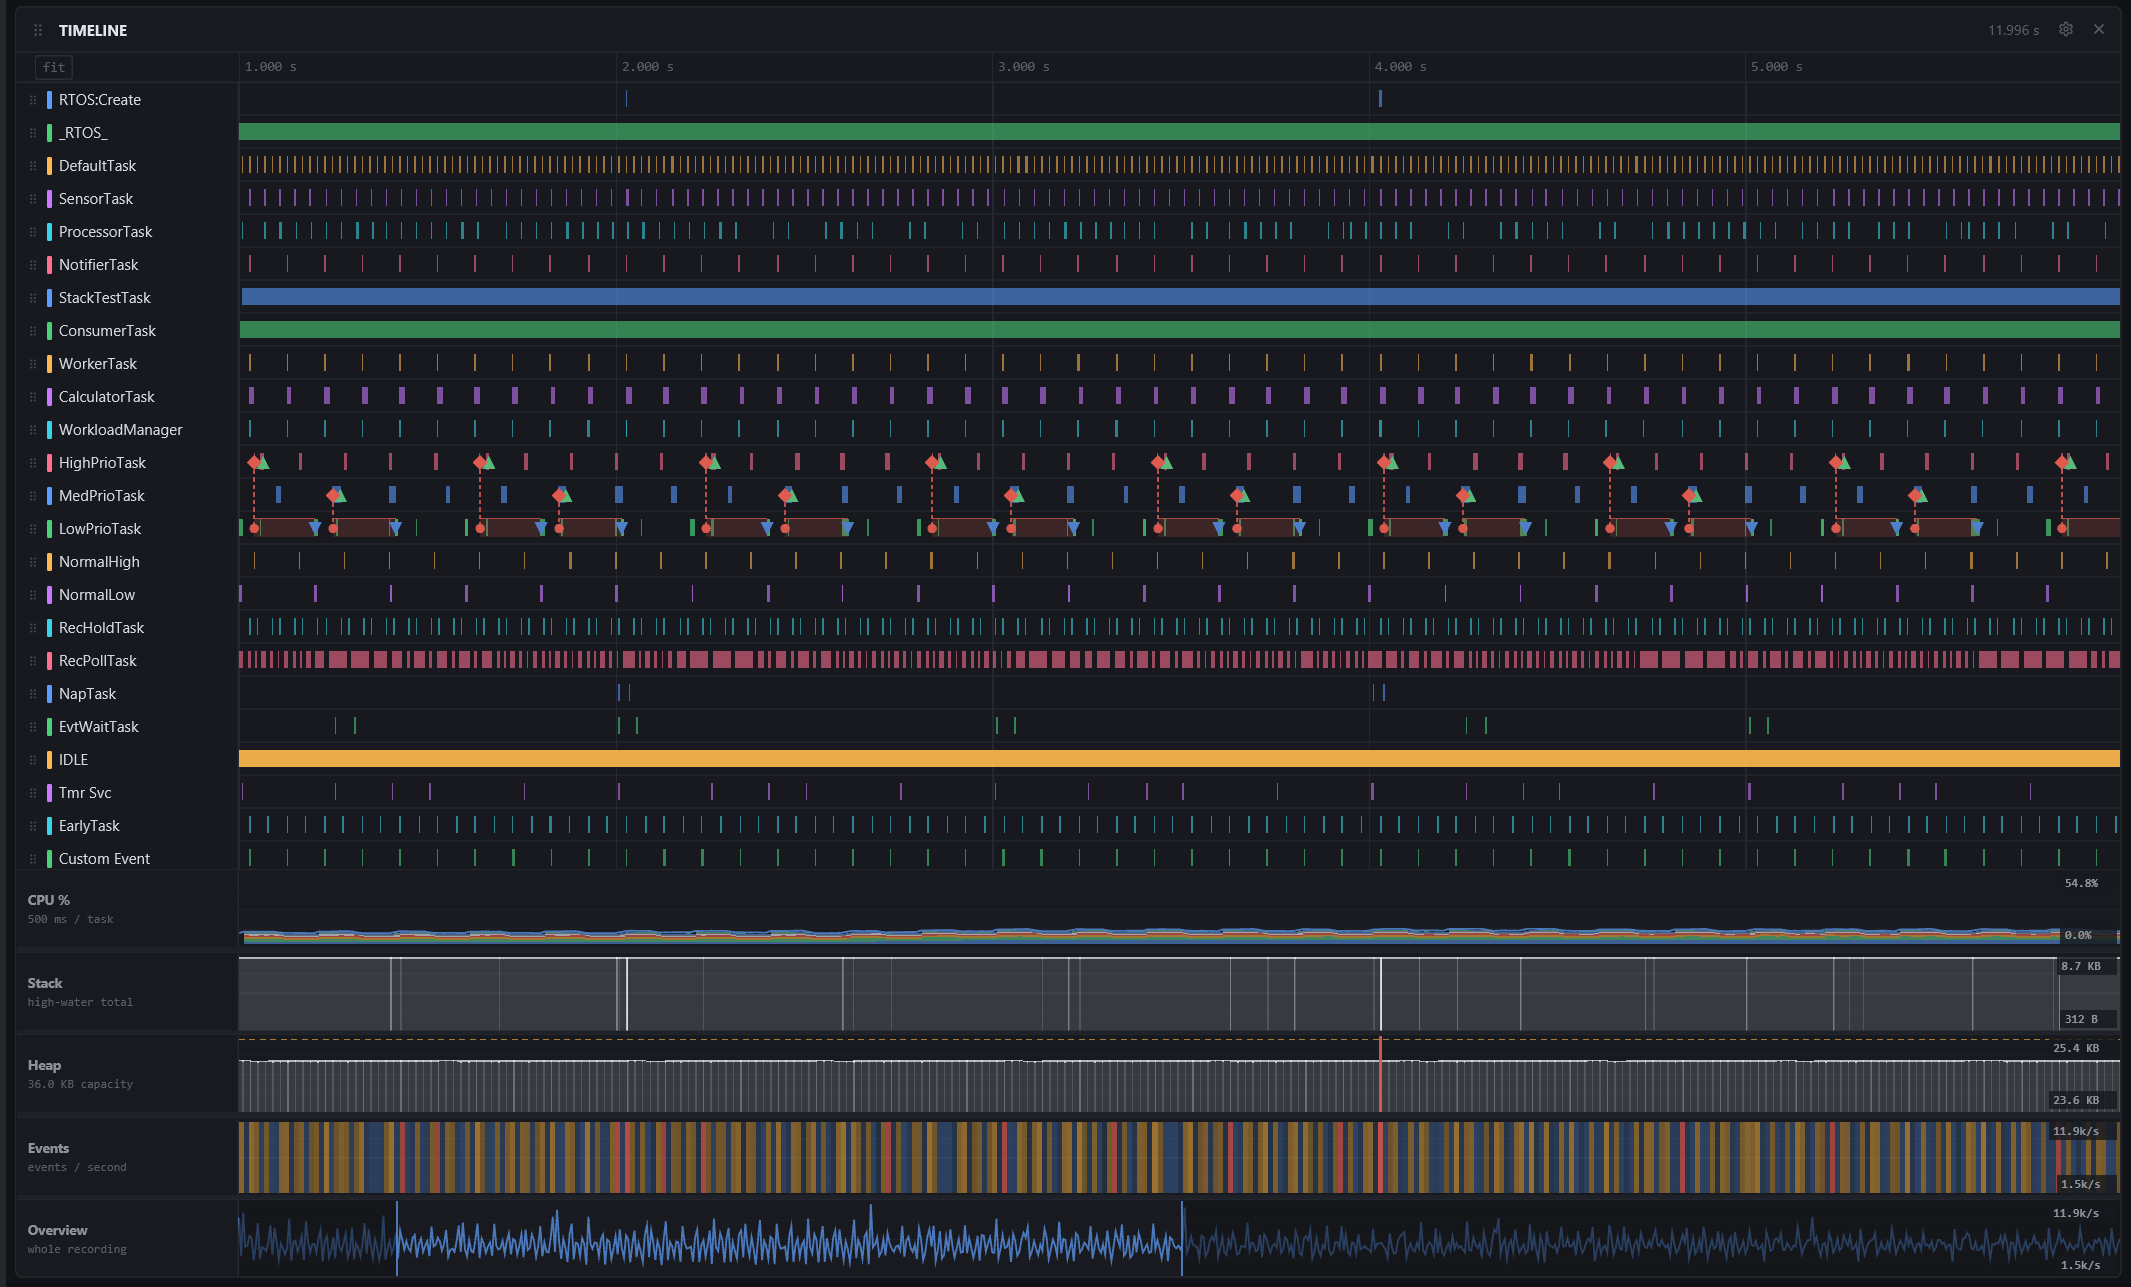2131x1287 pixels.
Task: Click MedPrioTask row drag handle
Action: (x=33, y=496)
